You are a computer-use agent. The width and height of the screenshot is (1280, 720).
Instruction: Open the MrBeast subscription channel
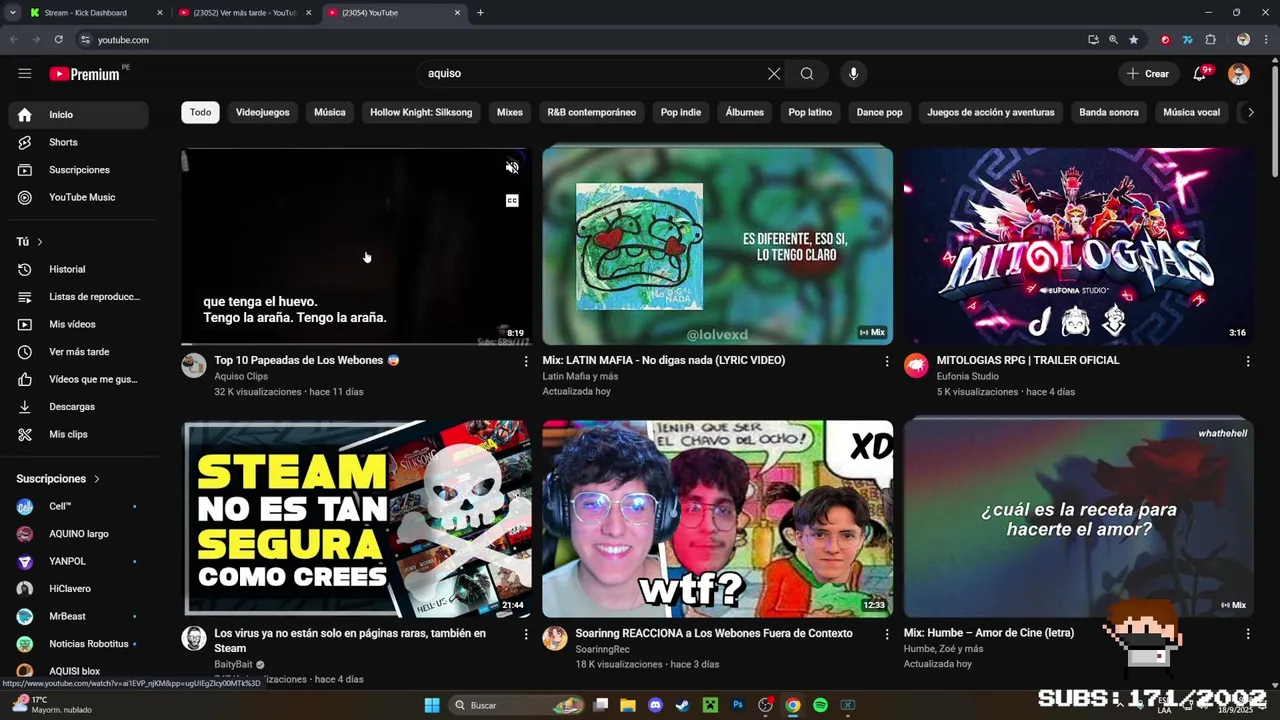78,617
